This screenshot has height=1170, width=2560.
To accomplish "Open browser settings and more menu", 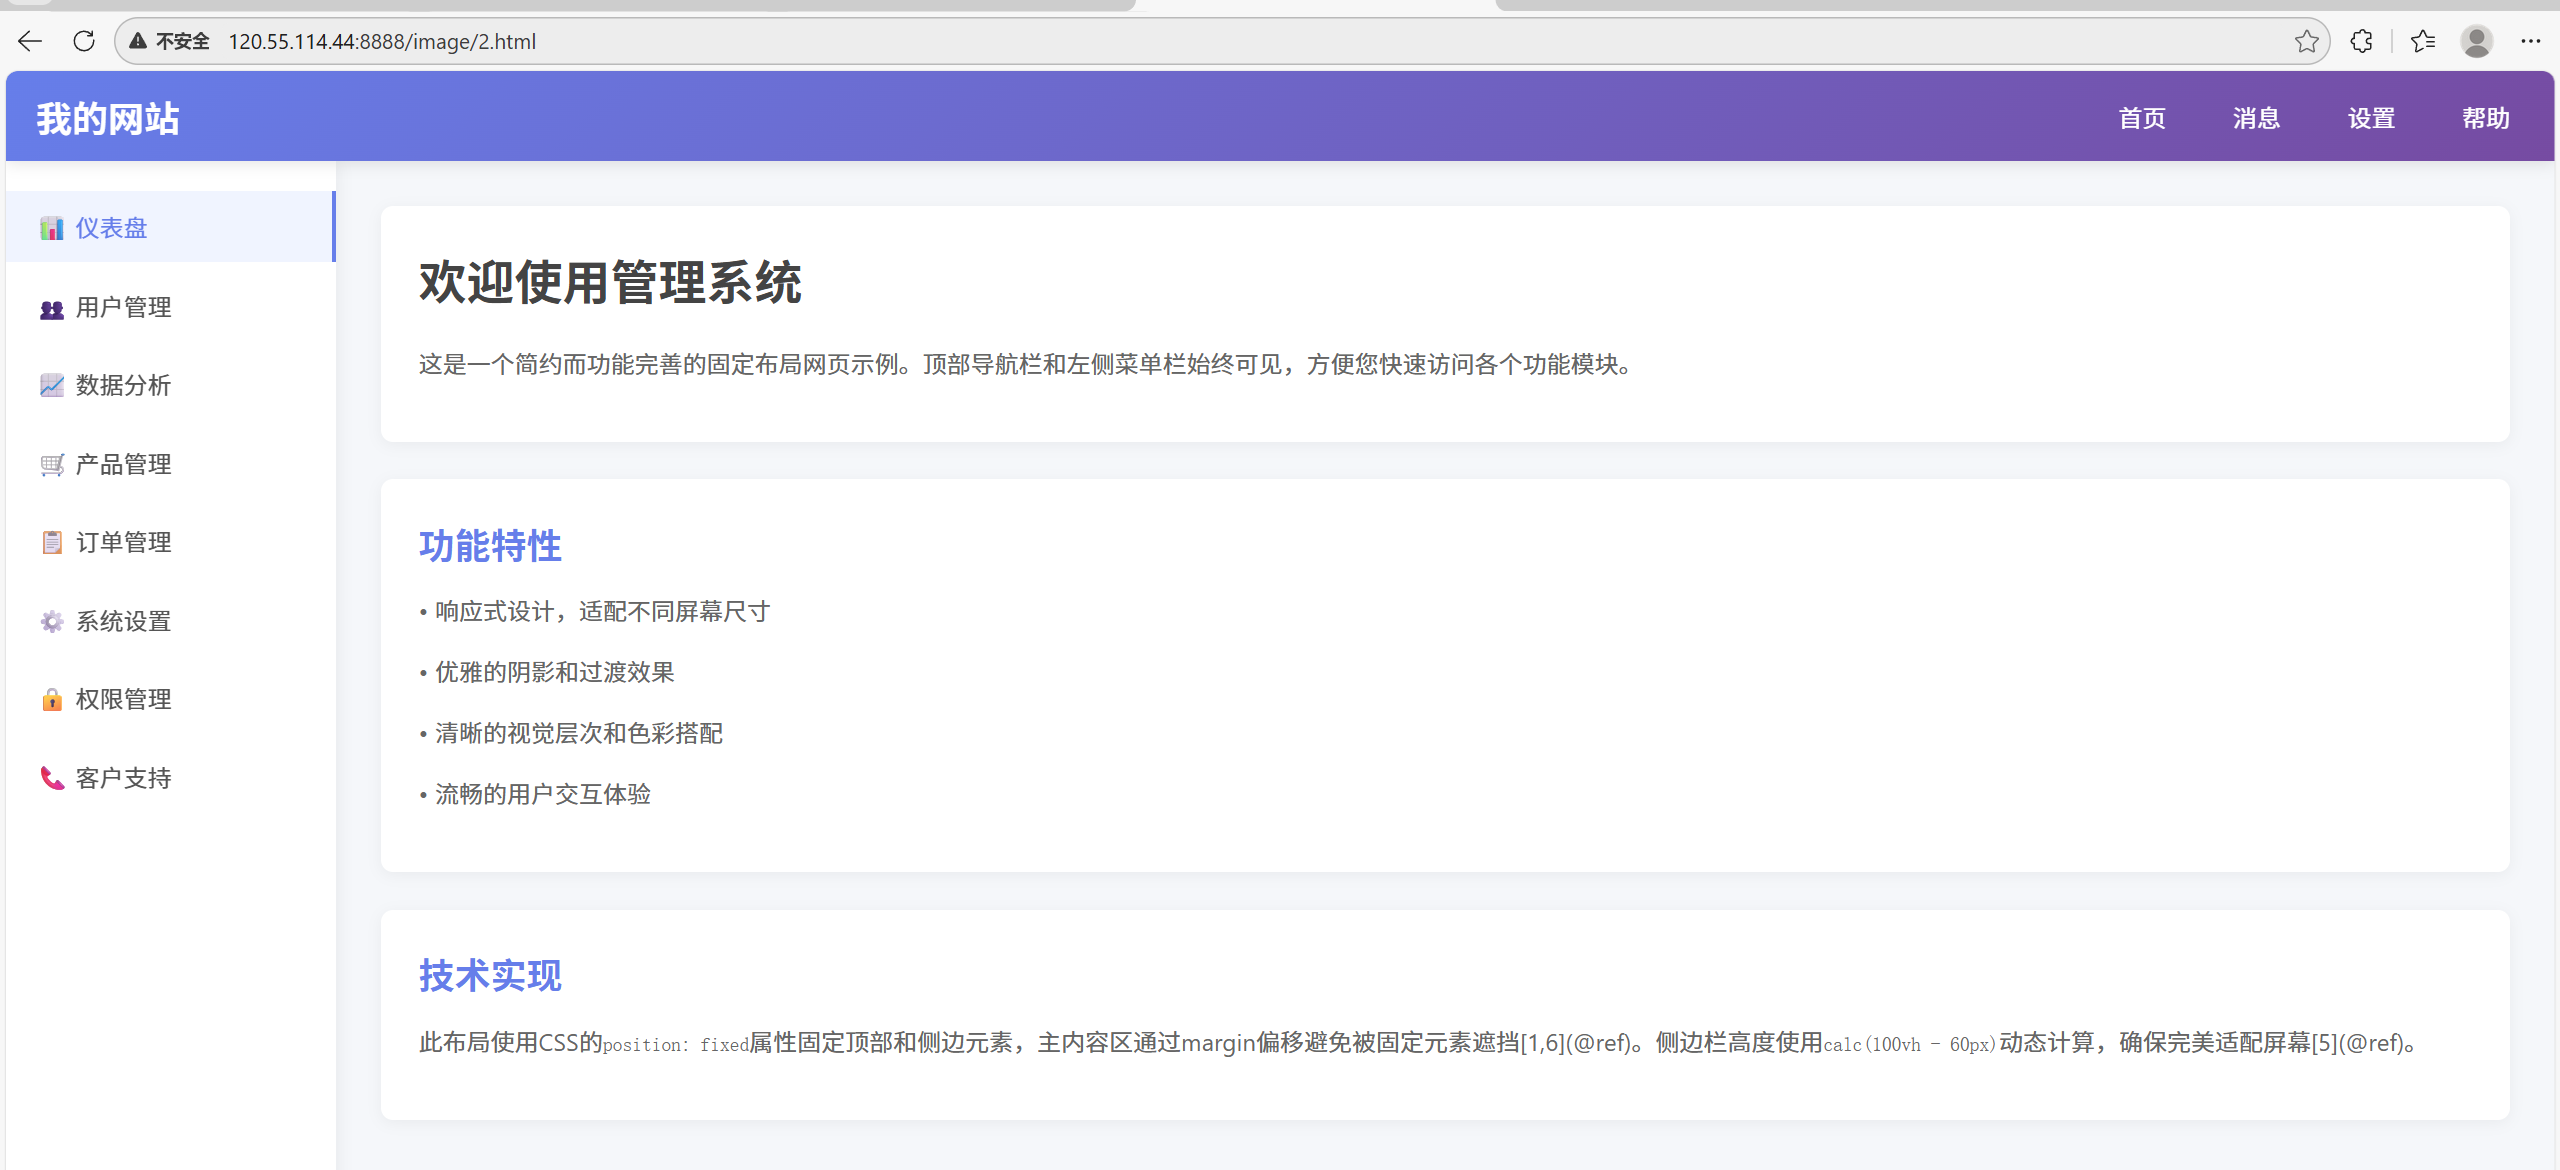I will point(2531,42).
